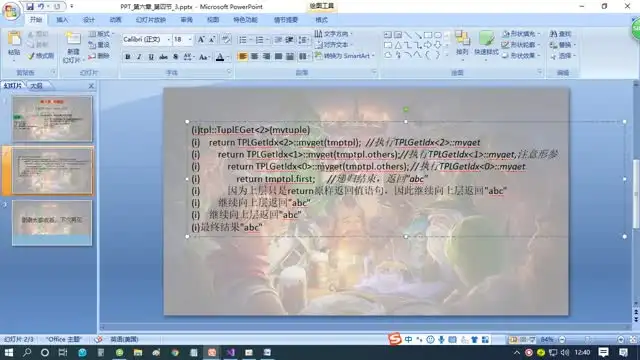Toggle bold formatting
Image resolution: width=640 pixels, height=360 pixels.
pyautogui.click(x=128, y=57)
